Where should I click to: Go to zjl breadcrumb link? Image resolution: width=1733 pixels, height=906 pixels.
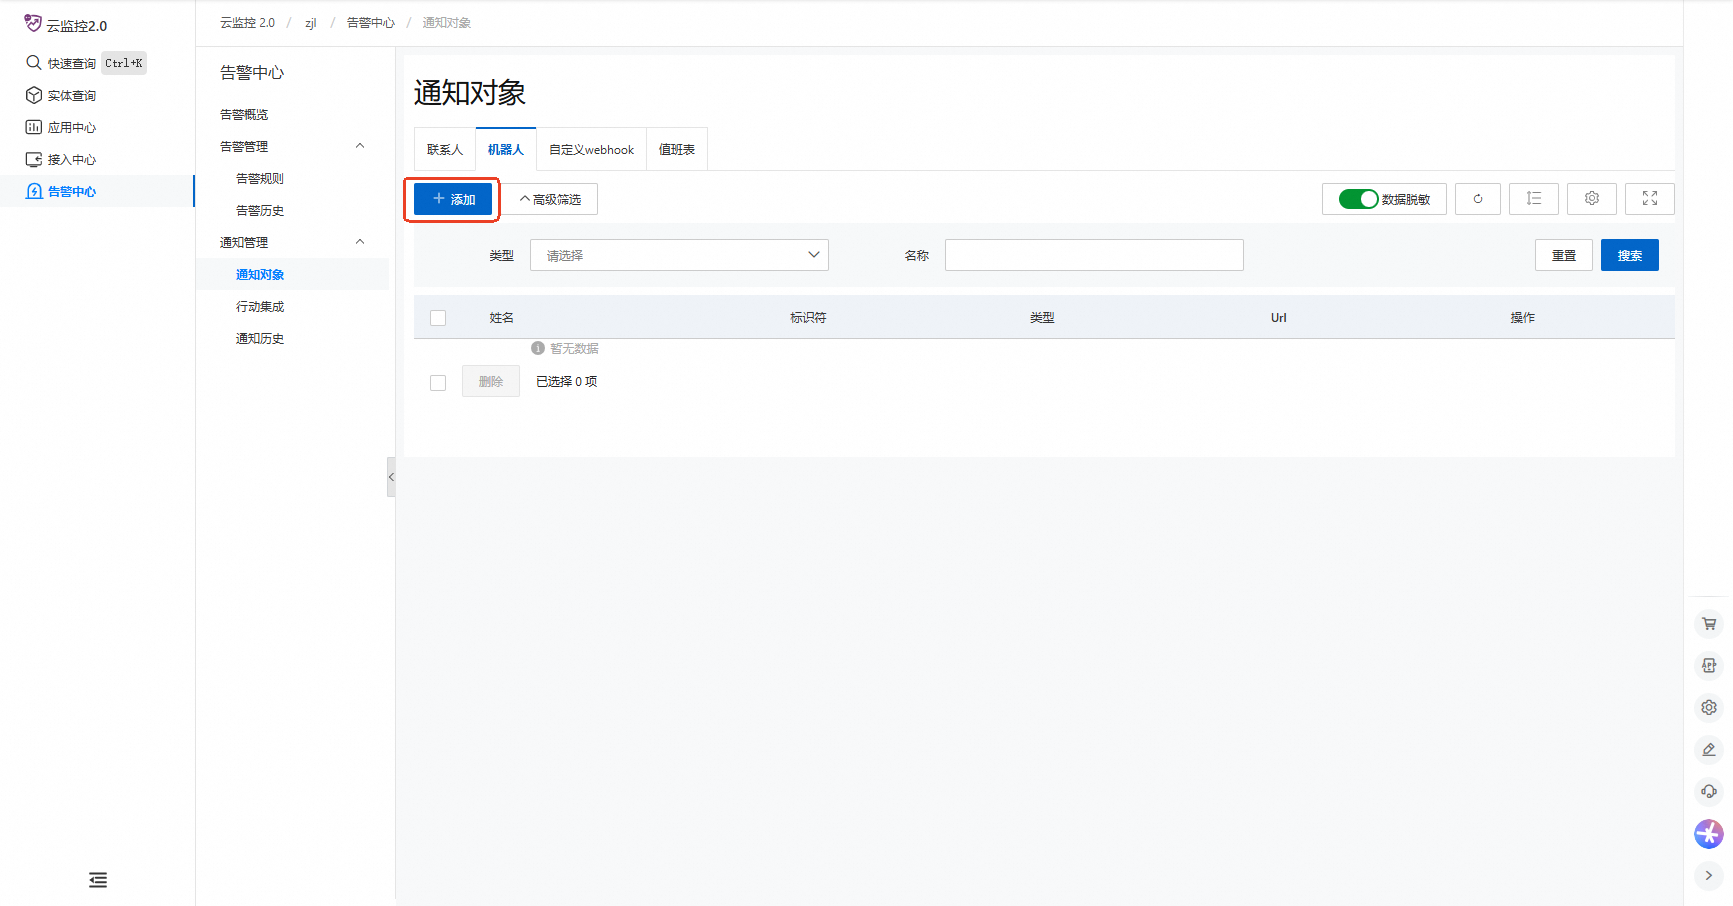point(311,23)
